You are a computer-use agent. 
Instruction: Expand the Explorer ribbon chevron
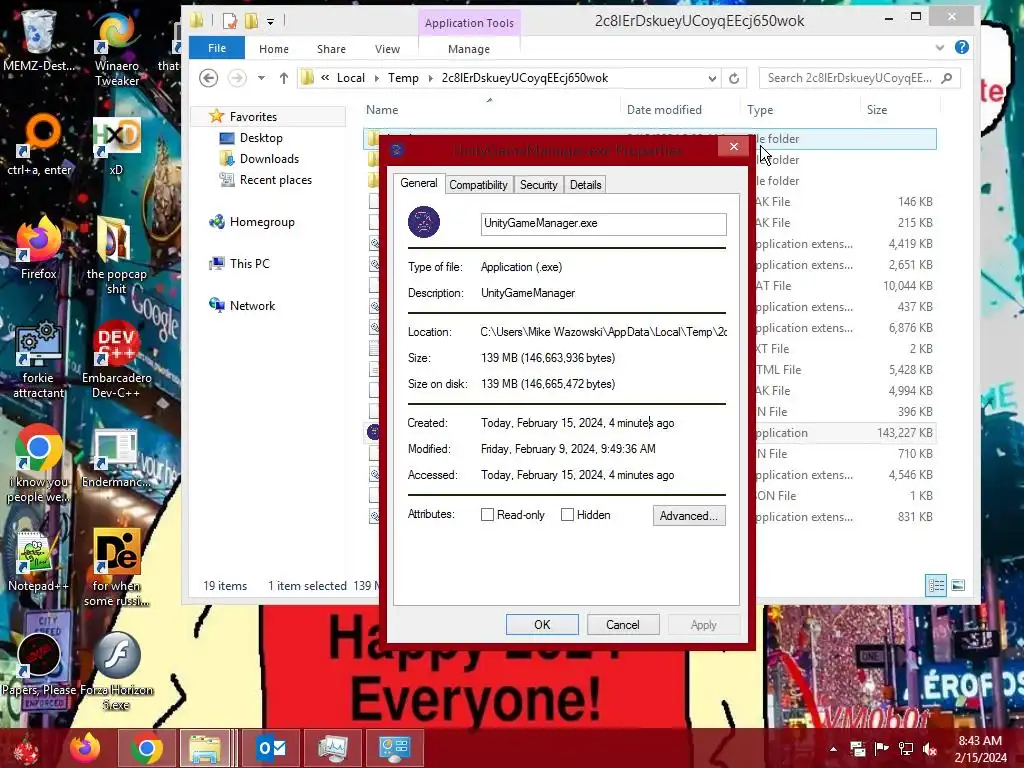[x=939, y=48]
